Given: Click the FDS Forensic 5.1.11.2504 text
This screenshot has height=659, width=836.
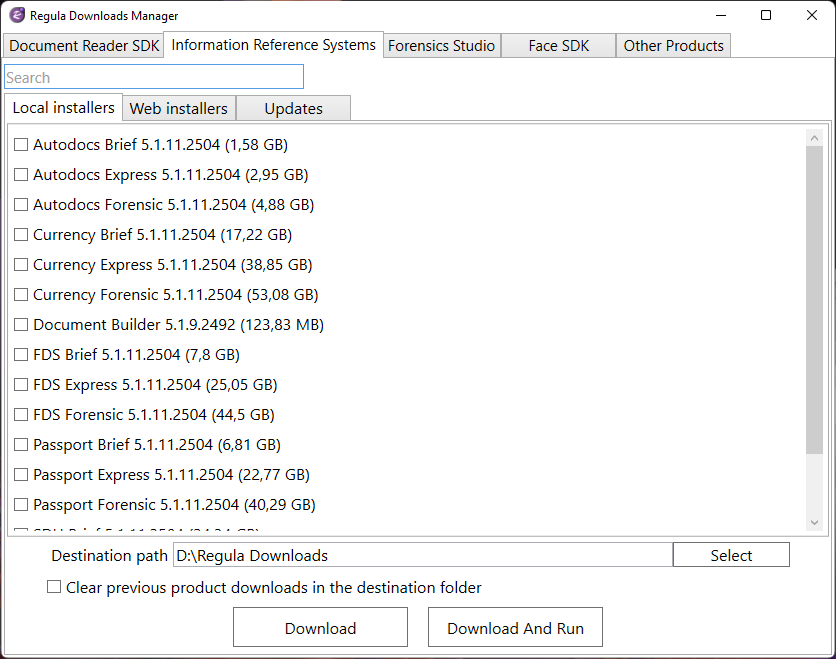Looking at the screenshot, I should click(154, 414).
